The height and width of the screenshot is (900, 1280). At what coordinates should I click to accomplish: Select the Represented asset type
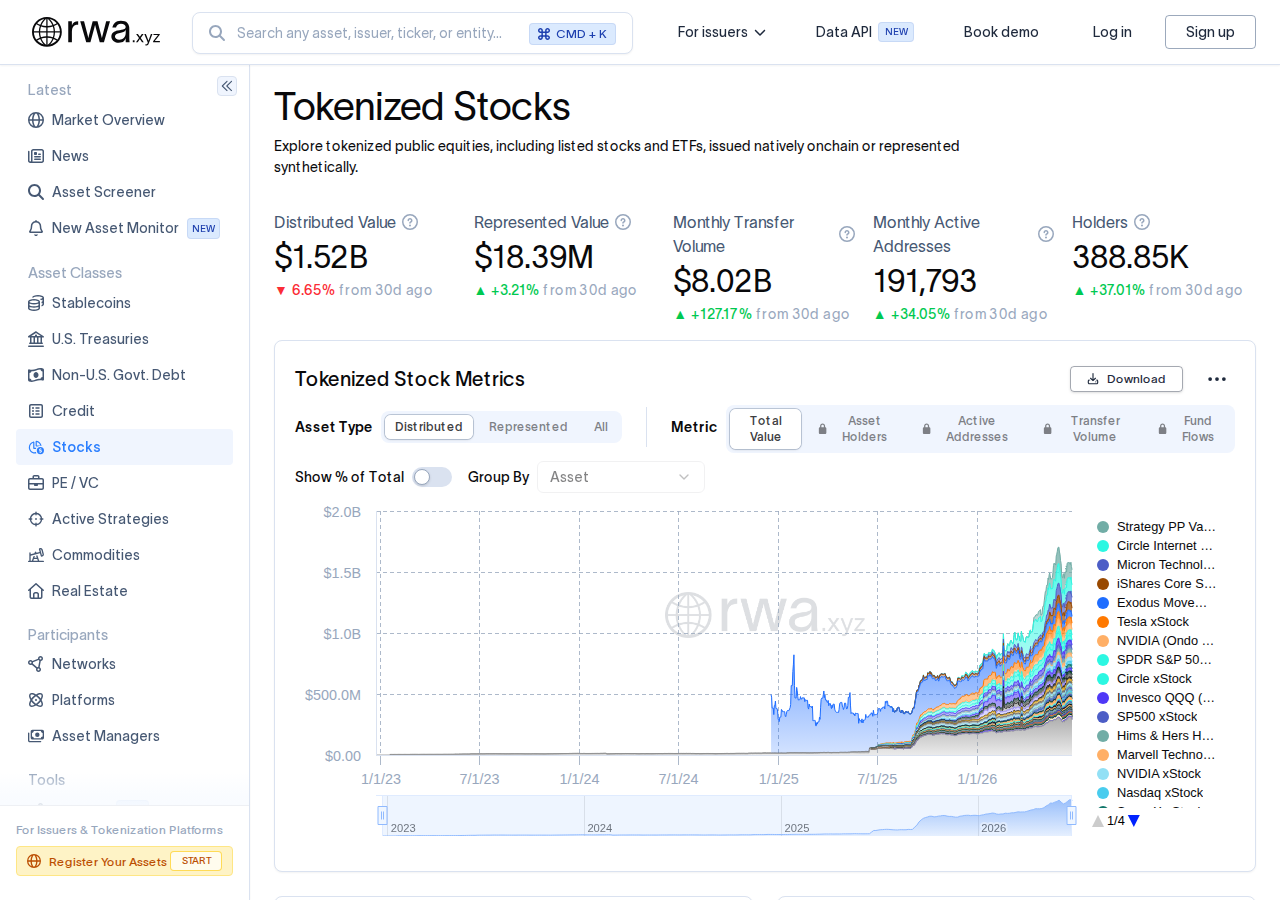pos(528,427)
